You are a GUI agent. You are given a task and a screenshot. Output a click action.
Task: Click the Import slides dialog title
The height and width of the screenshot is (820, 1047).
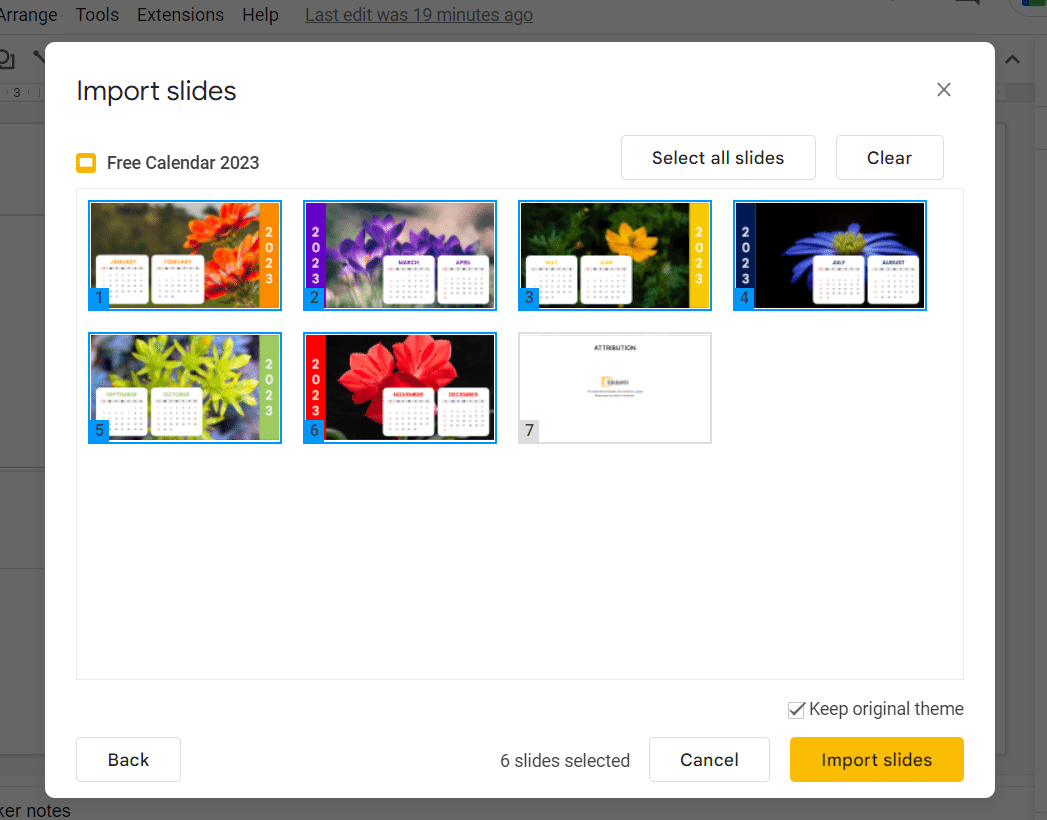(x=156, y=91)
